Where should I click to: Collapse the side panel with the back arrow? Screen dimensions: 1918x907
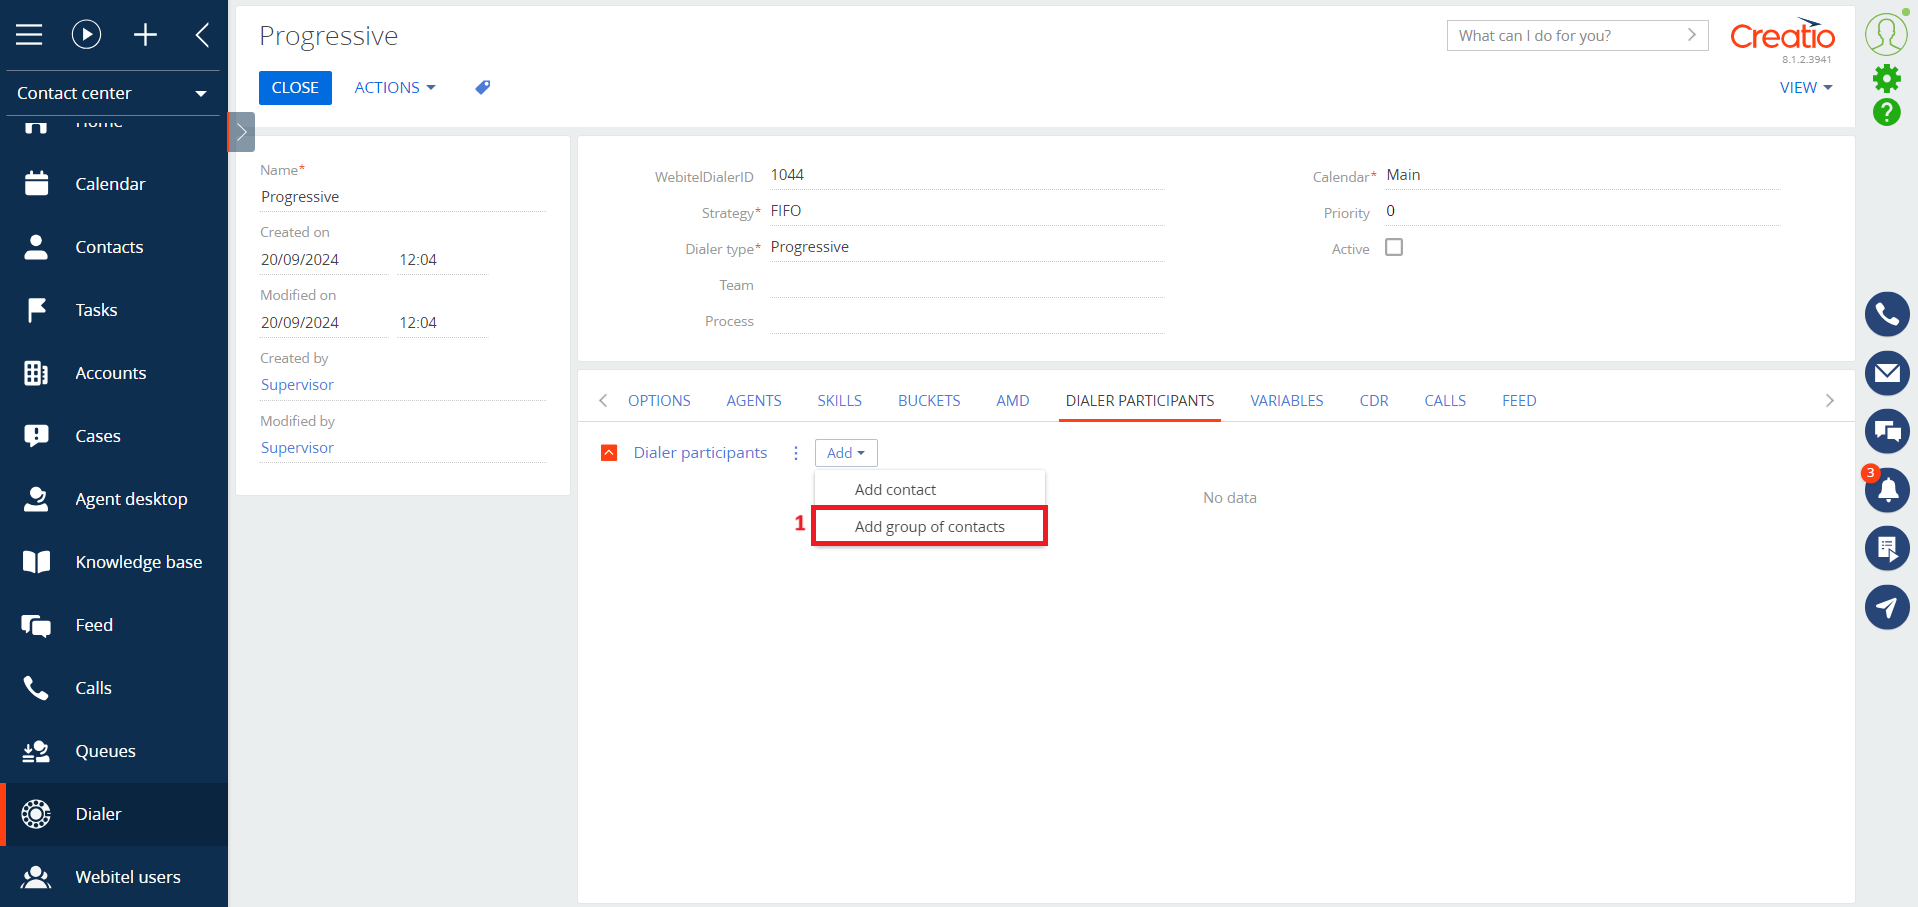point(203,35)
